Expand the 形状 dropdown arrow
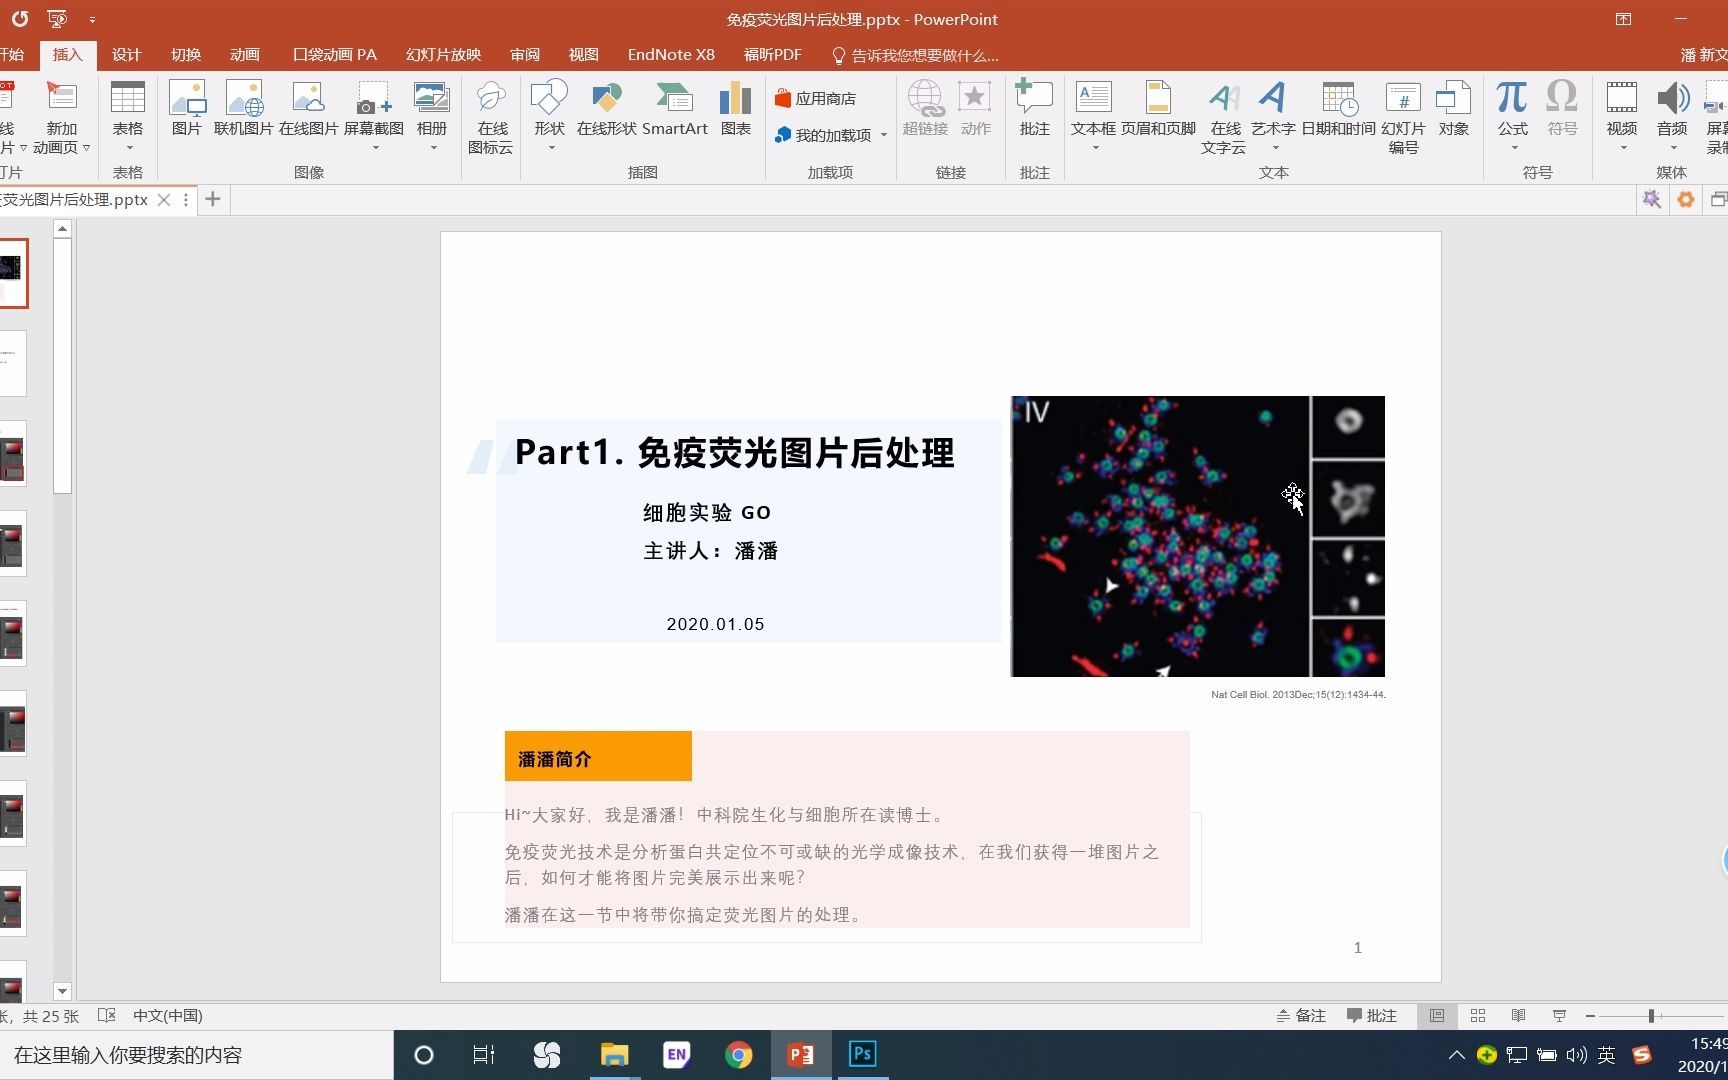The width and height of the screenshot is (1728, 1080). (551, 148)
